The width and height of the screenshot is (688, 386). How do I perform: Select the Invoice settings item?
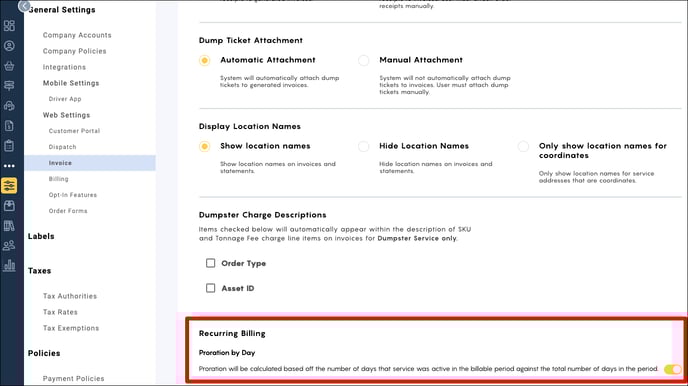pos(90,163)
